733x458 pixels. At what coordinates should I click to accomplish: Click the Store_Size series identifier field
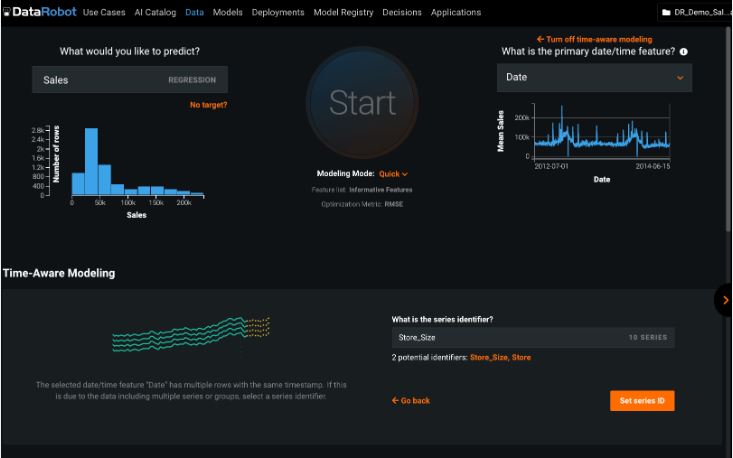point(533,337)
